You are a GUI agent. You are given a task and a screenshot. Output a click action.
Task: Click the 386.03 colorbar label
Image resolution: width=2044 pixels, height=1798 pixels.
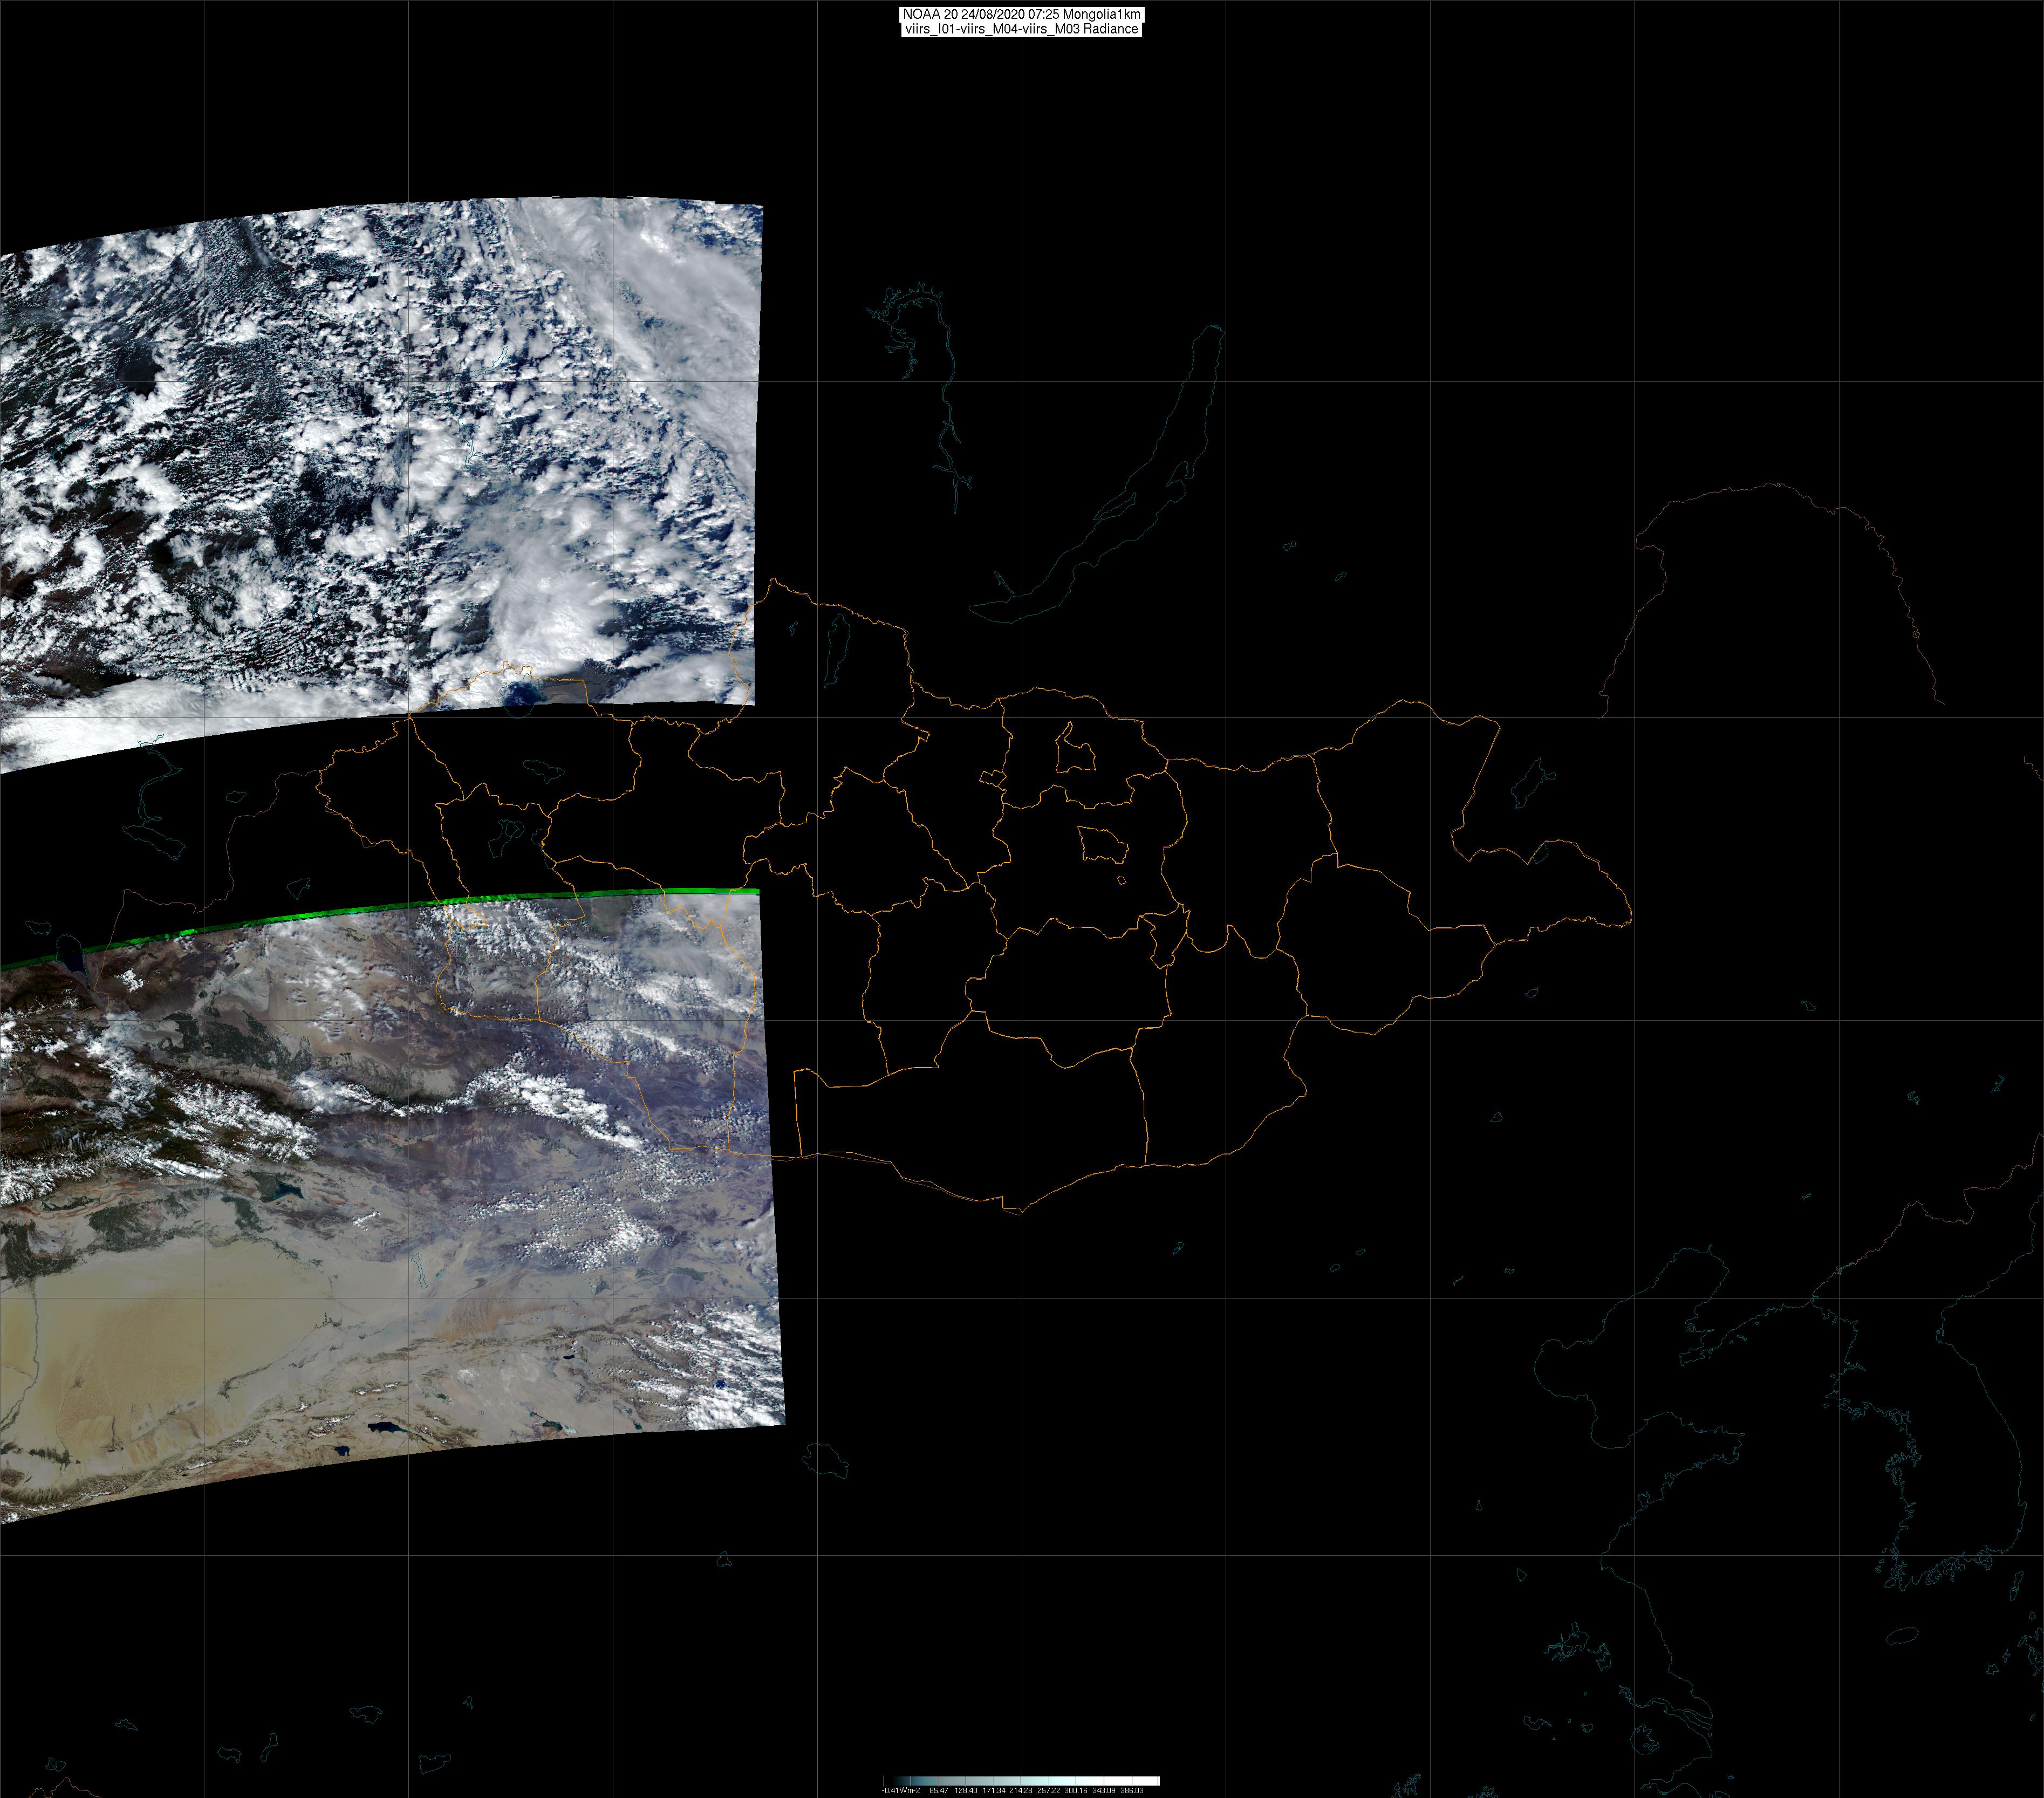tap(1132, 1791)
